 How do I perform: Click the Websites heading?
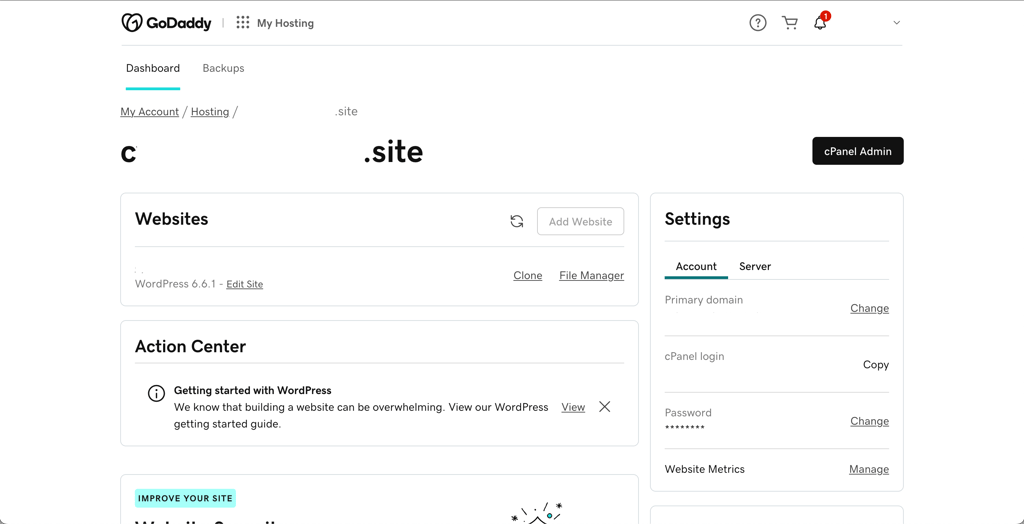tap(172, 219)
